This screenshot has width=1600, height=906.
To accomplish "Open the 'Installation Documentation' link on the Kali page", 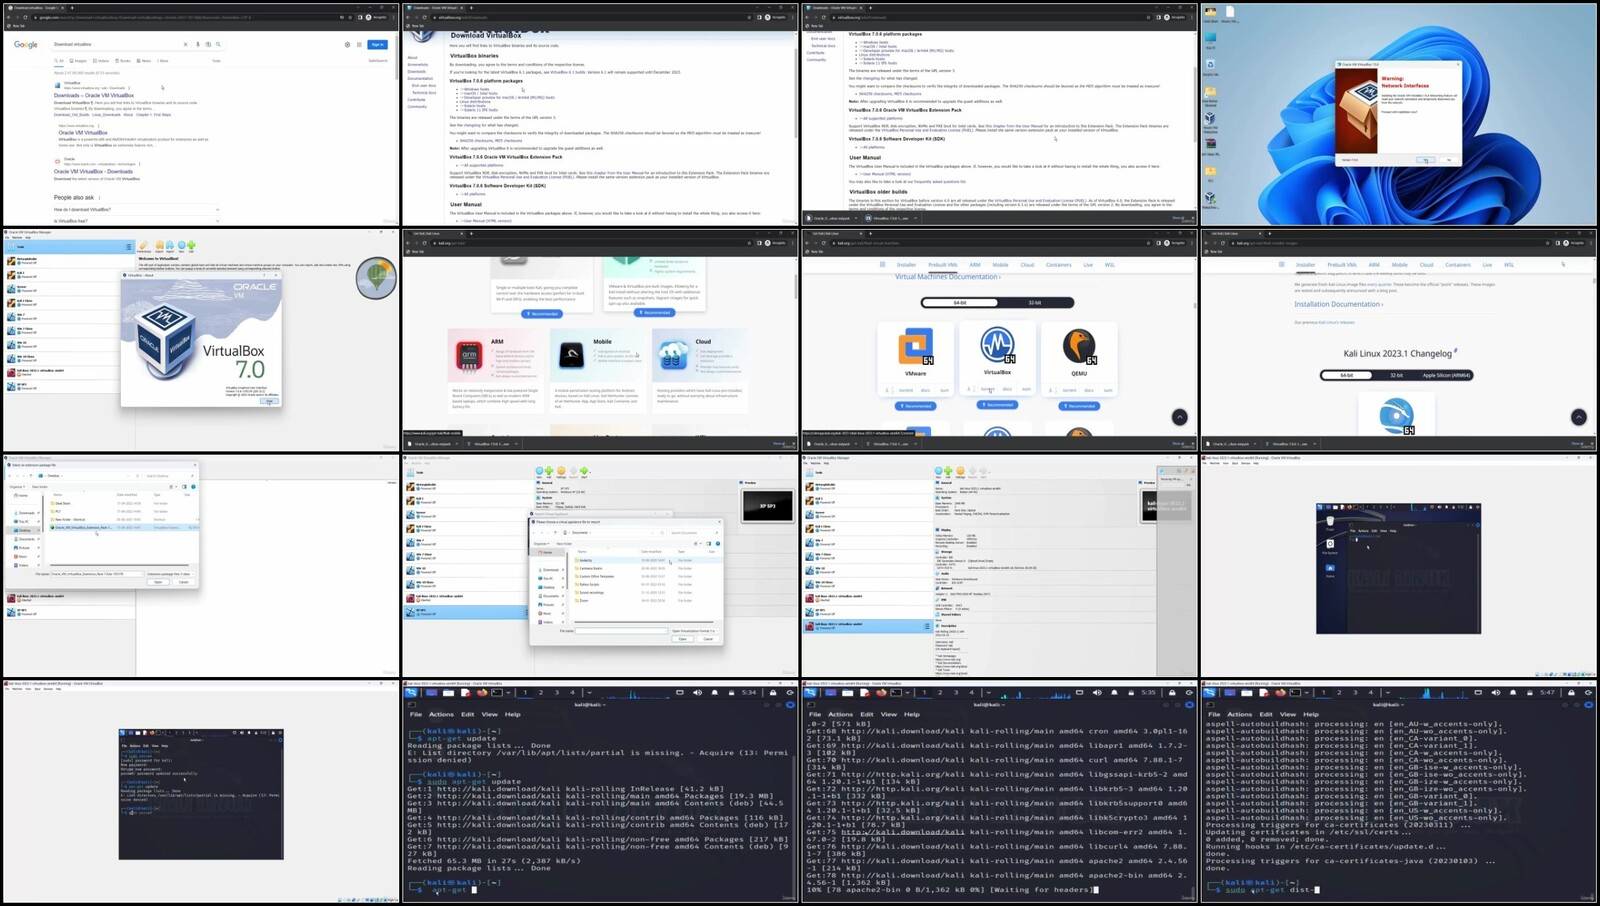I will pyautogui.click(x=1338, y=304).
